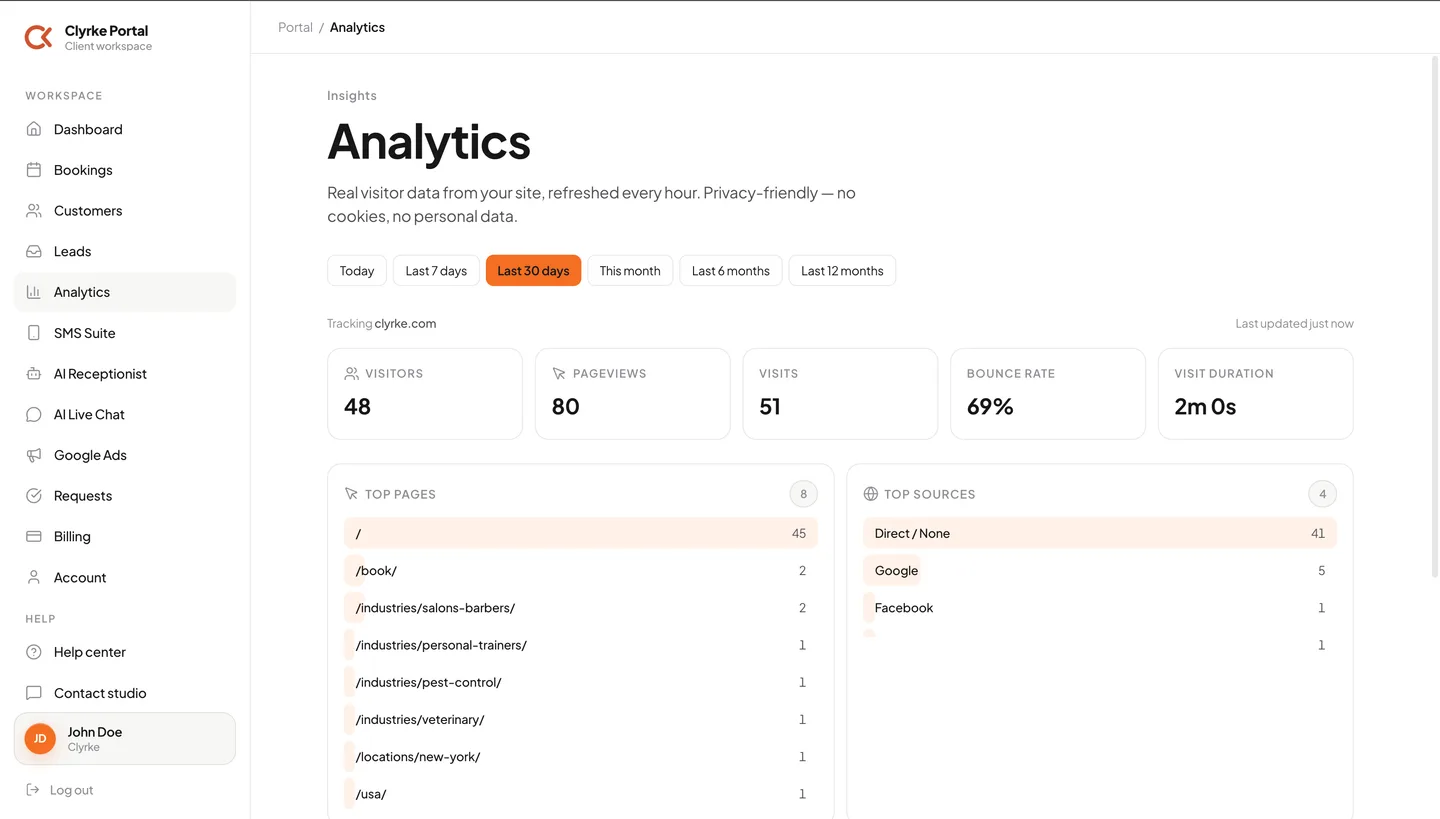Click the Billing credit card icon

click(x=34, y=536)
